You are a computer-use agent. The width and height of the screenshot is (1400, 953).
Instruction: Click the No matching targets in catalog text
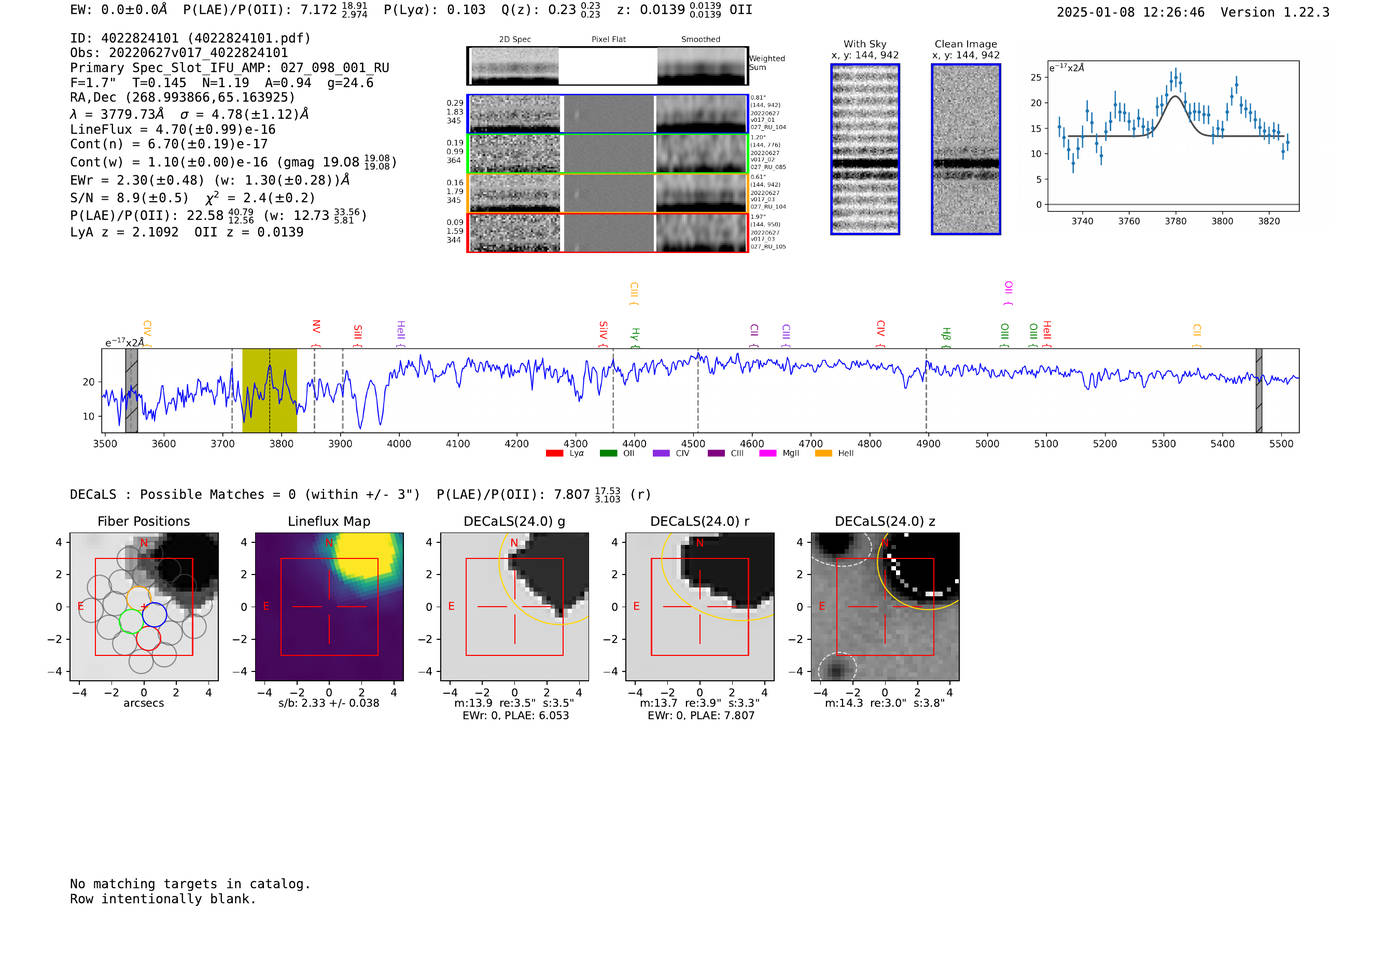coord(190,884)
